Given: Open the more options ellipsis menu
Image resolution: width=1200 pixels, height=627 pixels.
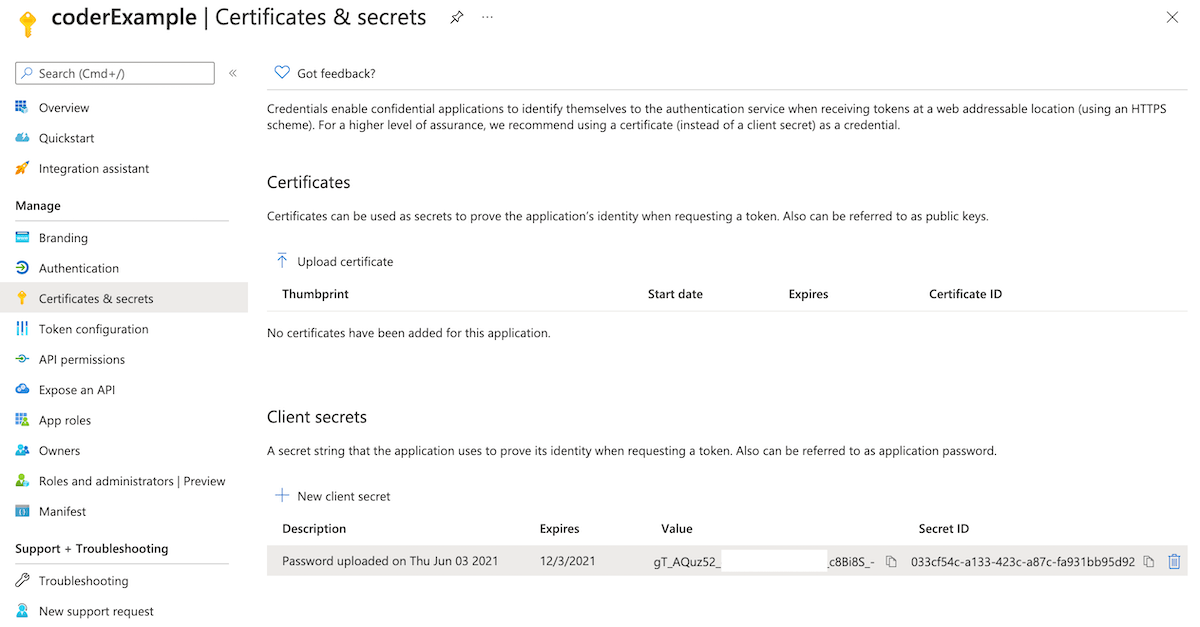Looking at the screenshot, I should 487,17.
